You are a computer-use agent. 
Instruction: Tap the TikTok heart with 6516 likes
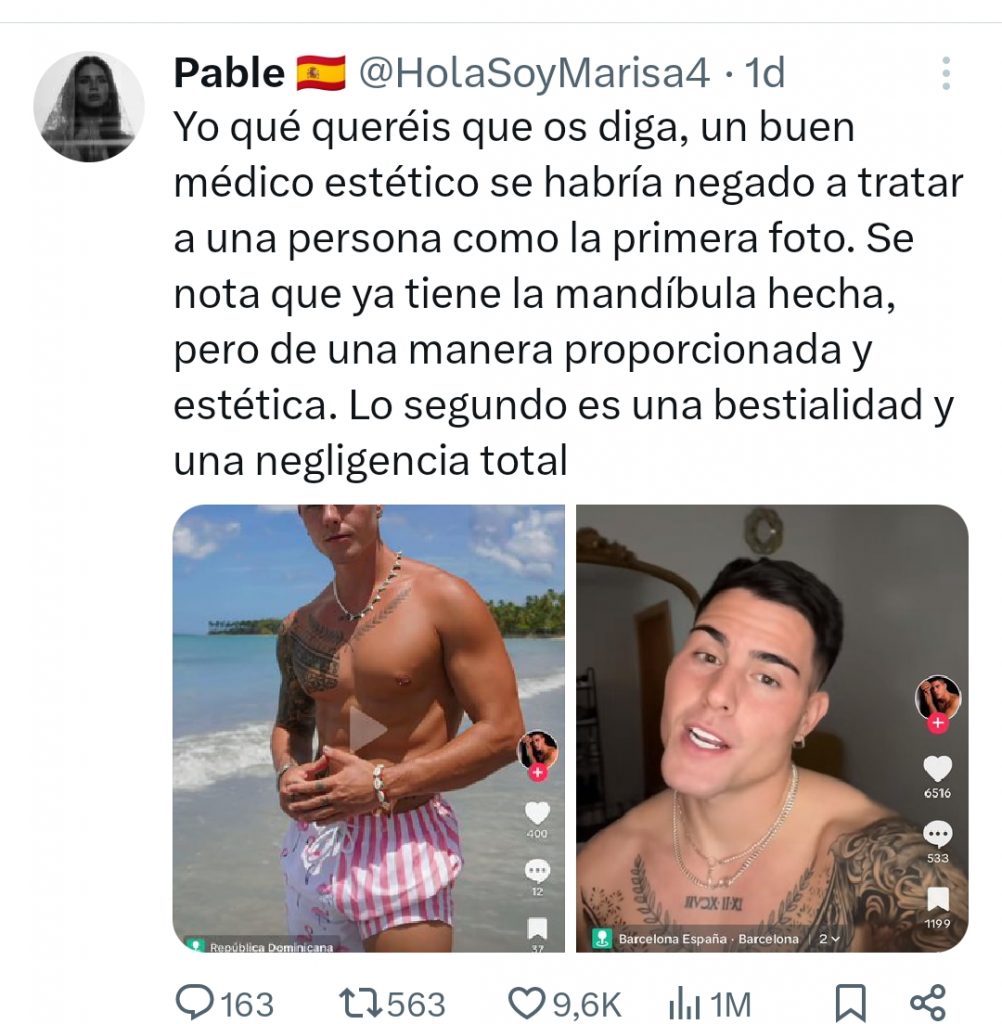click(937, 769)
